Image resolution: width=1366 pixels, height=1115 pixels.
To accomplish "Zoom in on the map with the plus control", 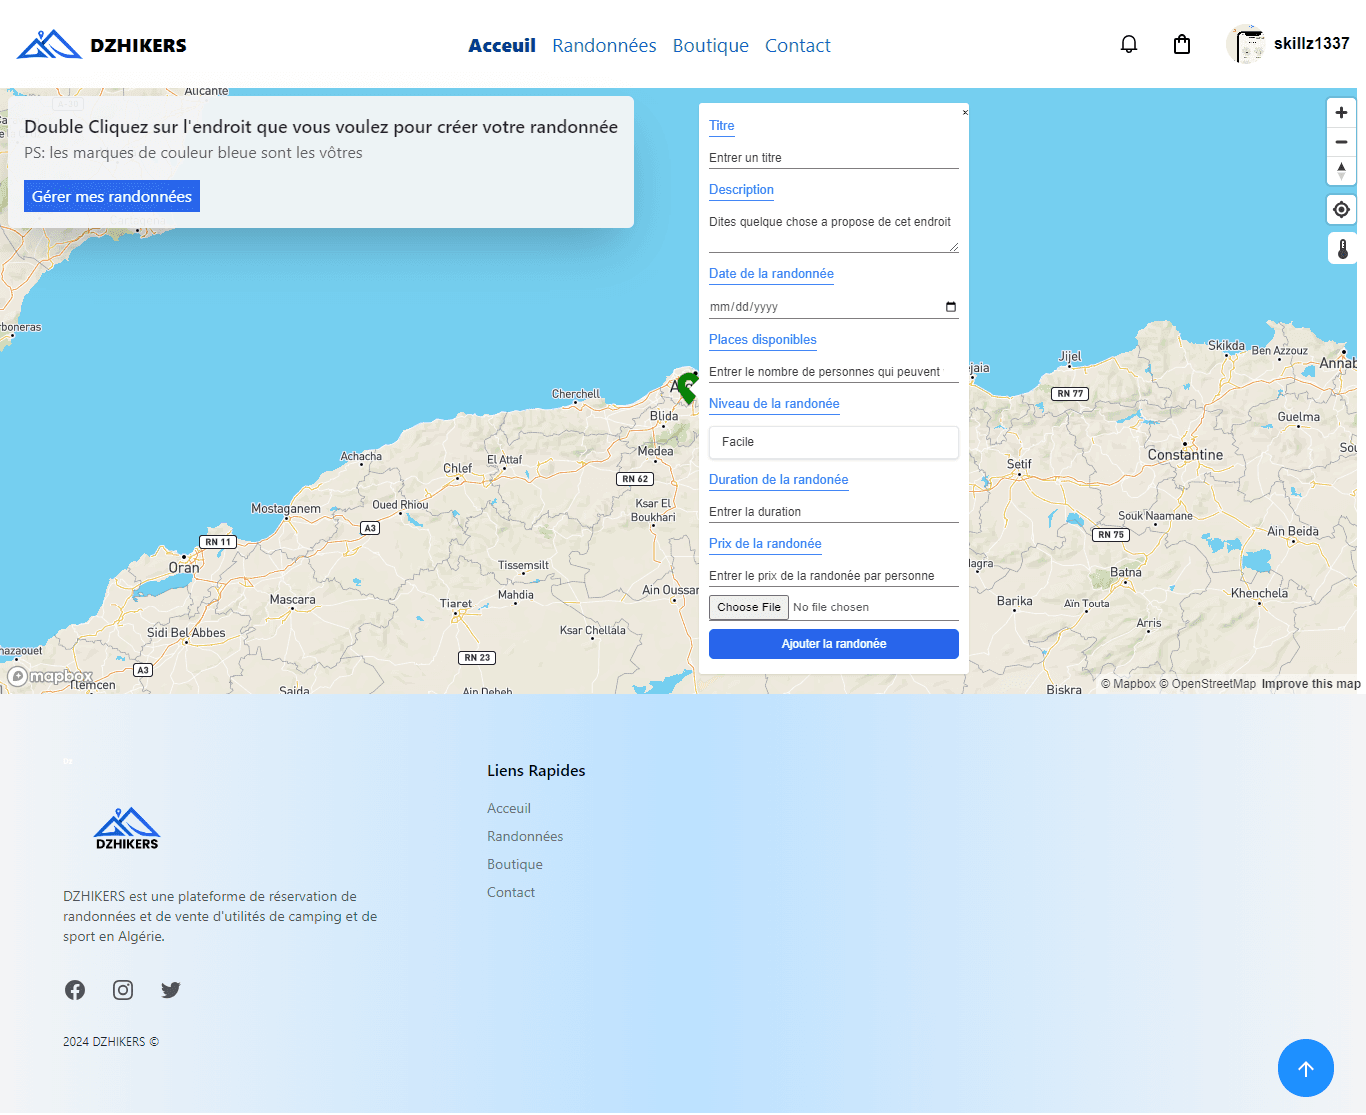I will click(1341, 112).
